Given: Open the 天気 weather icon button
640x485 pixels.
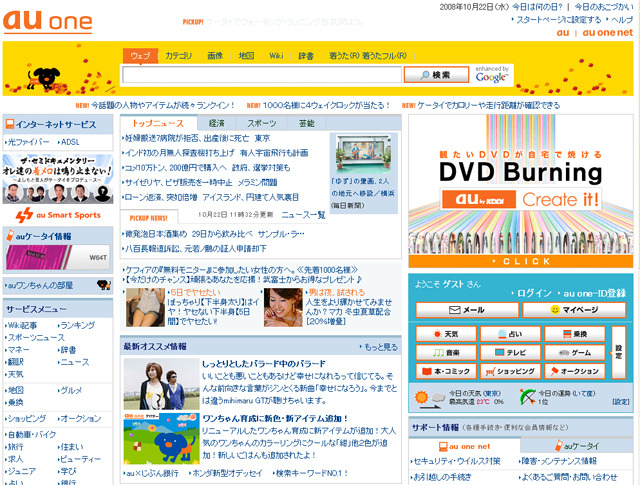Looking at the screenshot, I should tap(446, 334).
